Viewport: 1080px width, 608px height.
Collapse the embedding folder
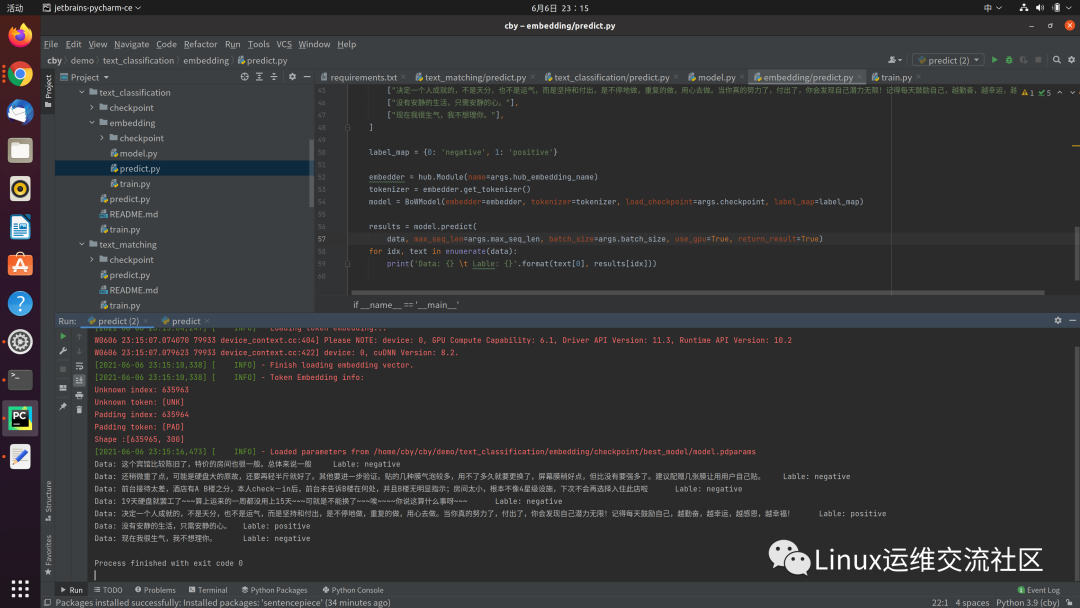click(x=92, y=123)
